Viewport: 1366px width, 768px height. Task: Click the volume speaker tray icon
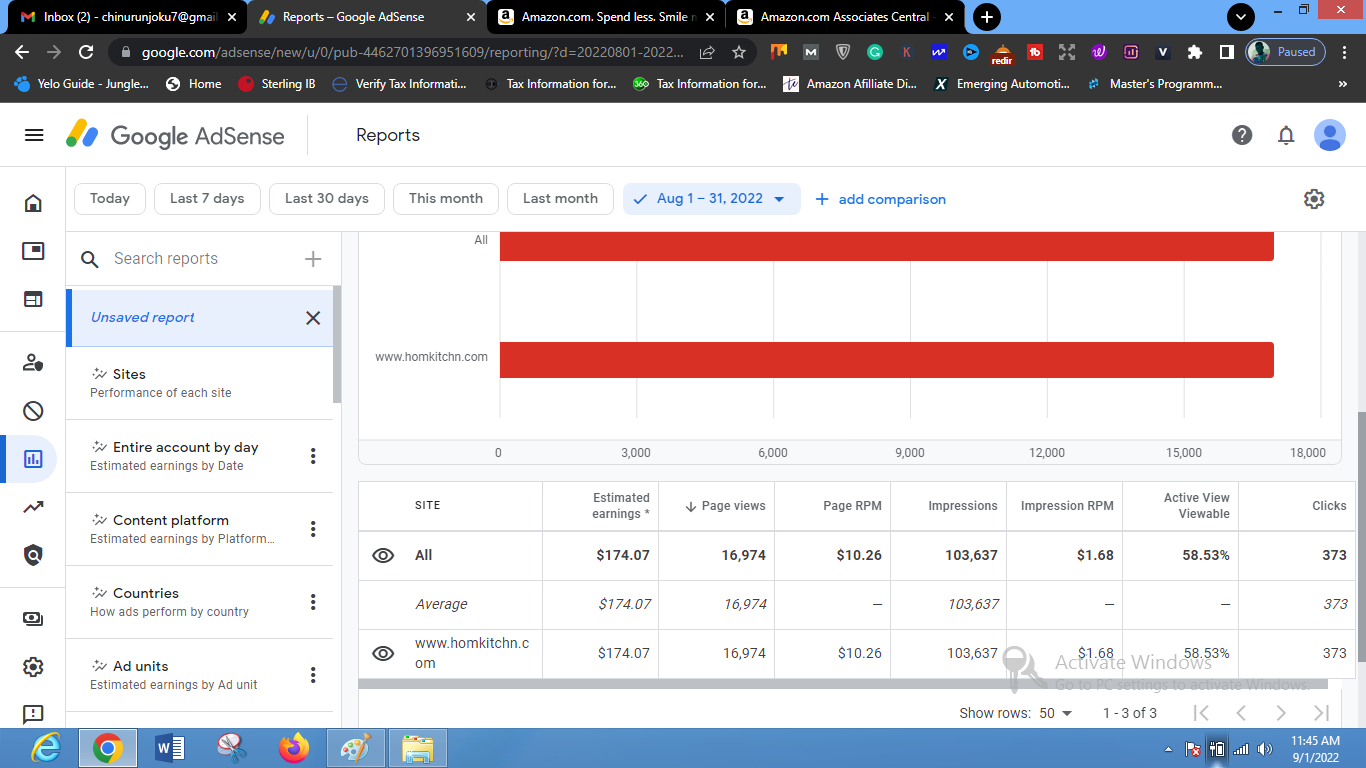pos(1264,749)
